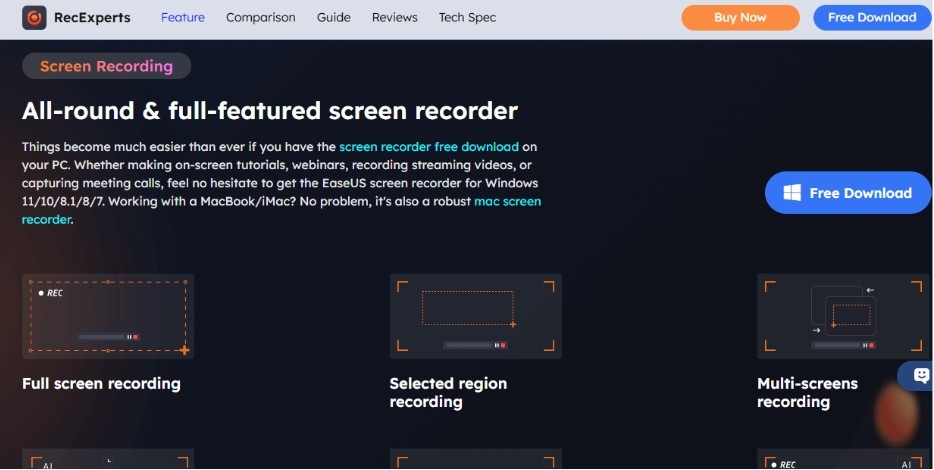The height and width of the screenshot is (470, 934).
Task: Click the RecExperts logo icon
Action: tap(34, 18)
